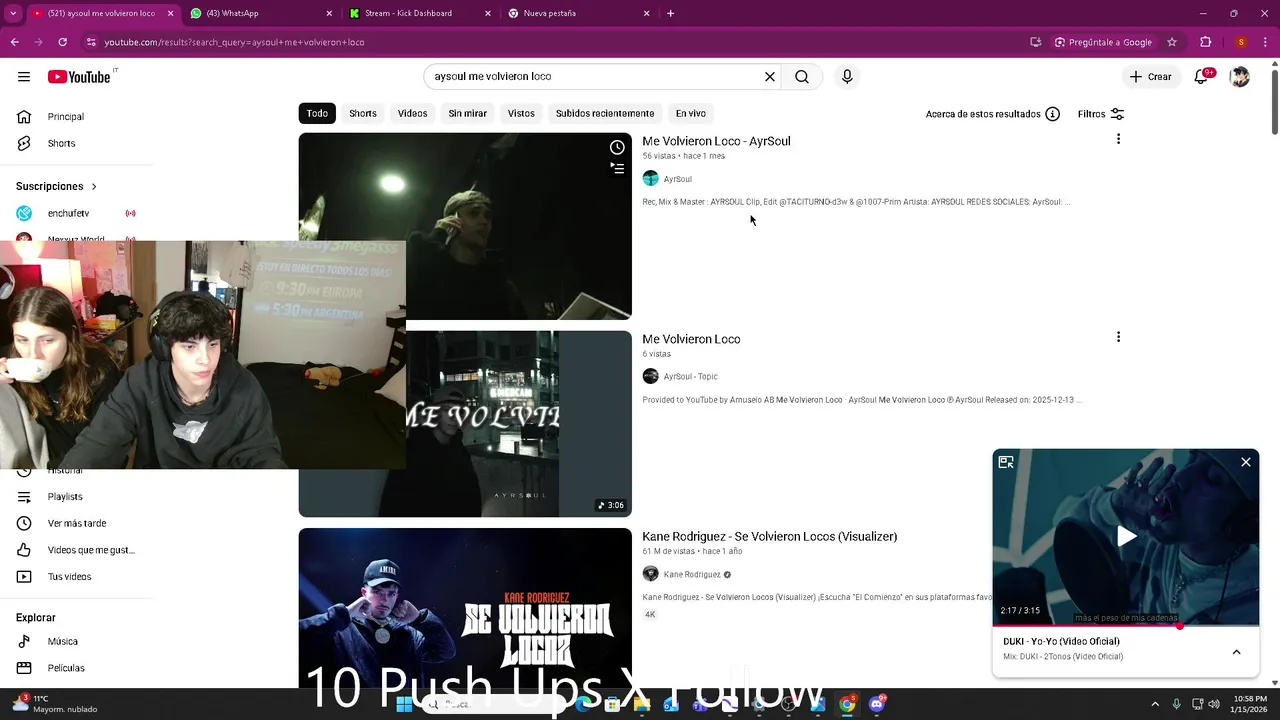Select the Todo filter chip
Image resolution: width=1280 pixels, height=720 pixels.
pyautogui.click(x=317, y=113)
